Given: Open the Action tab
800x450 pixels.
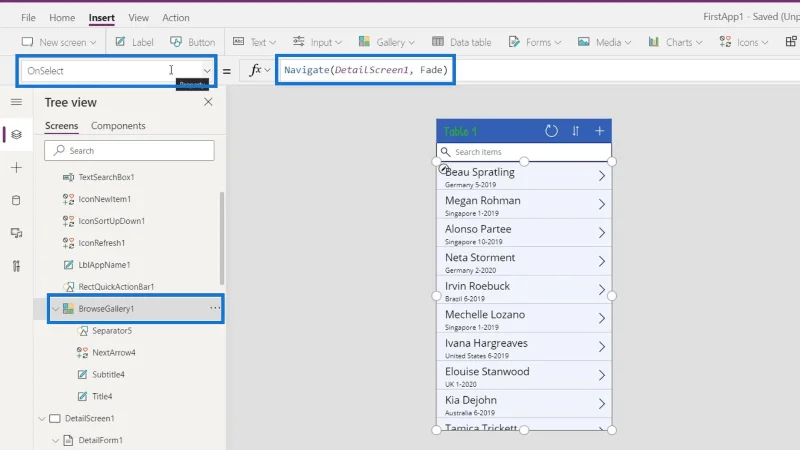Looking at the screenshot, I should coord(176,17).
